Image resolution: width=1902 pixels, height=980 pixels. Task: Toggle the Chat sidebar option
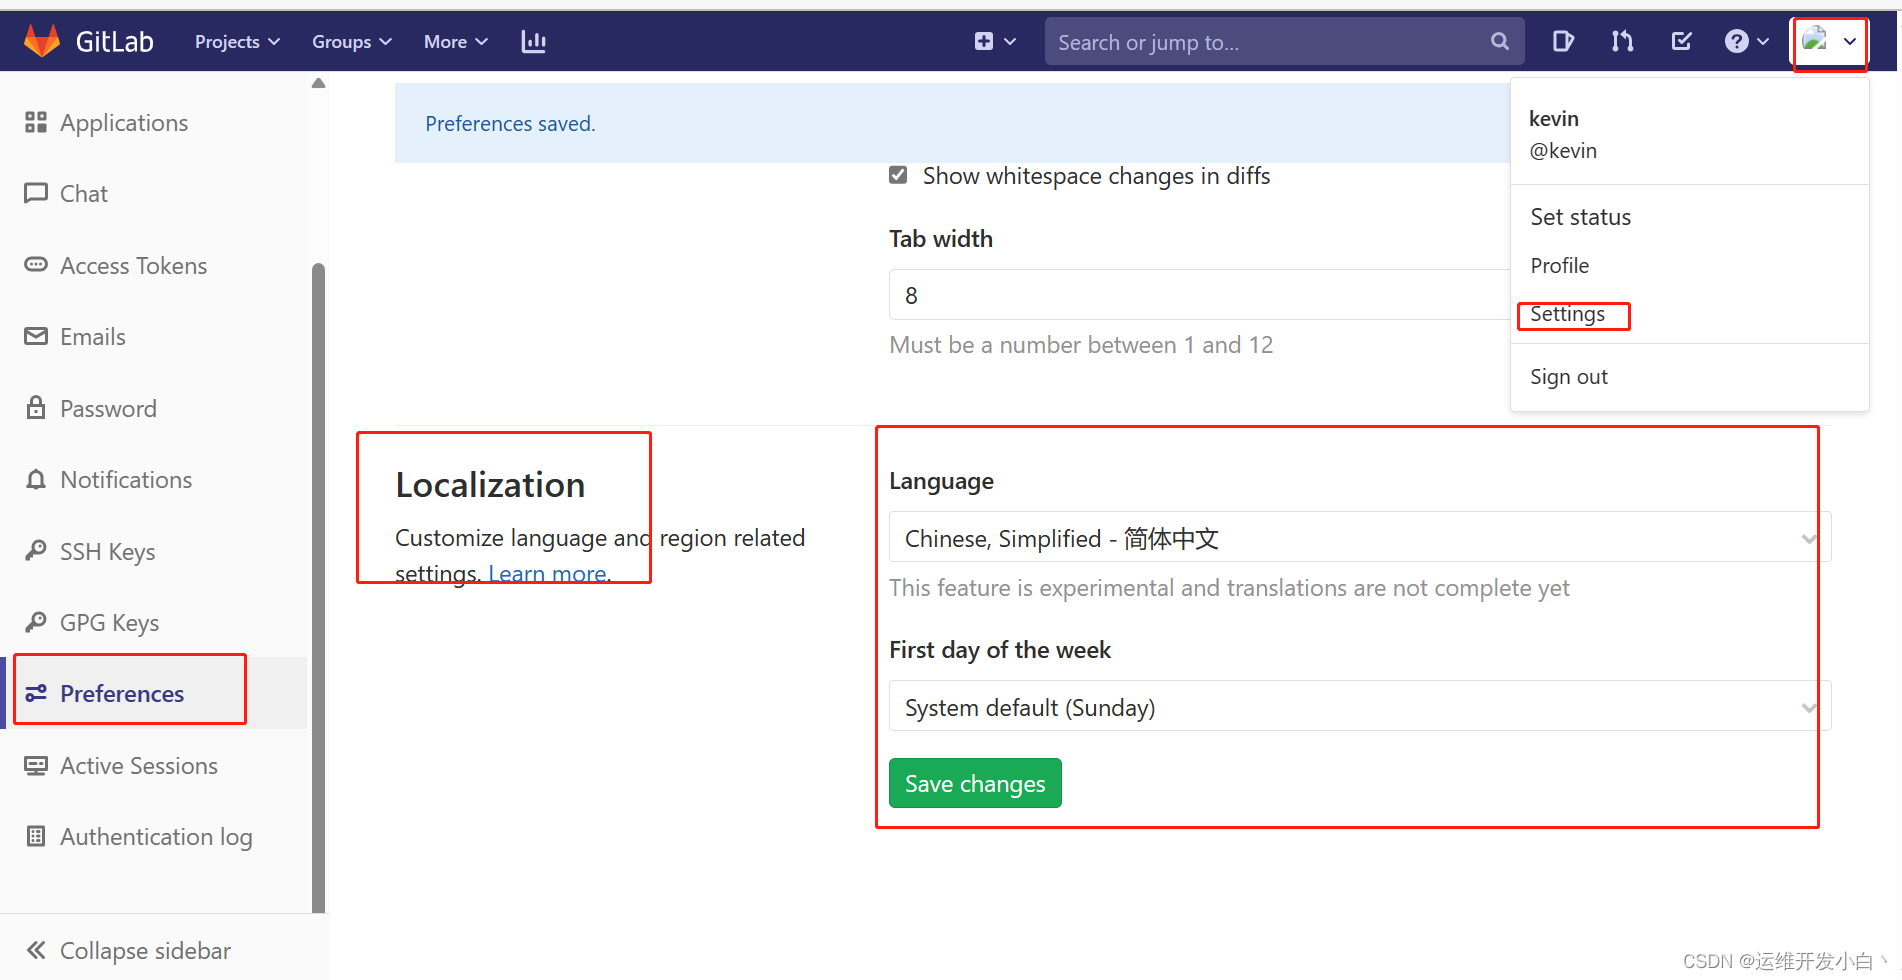tap(84, 193)
